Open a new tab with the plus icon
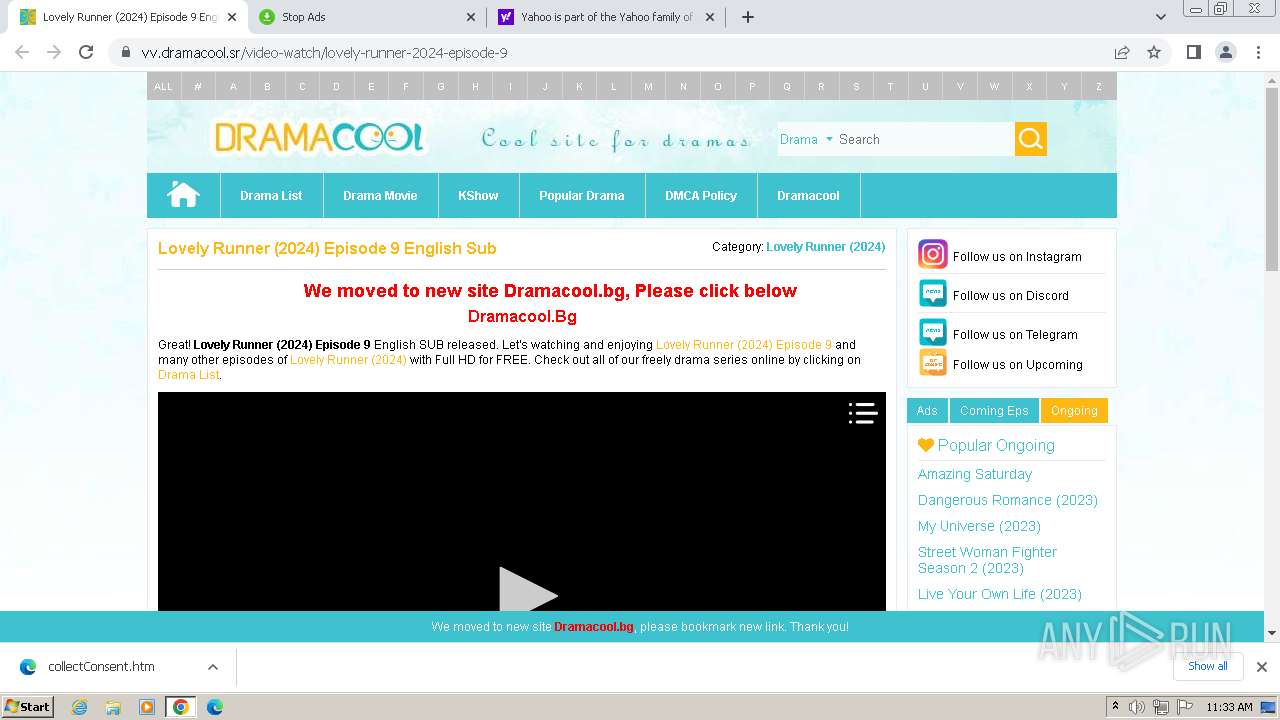 point(747,17)
